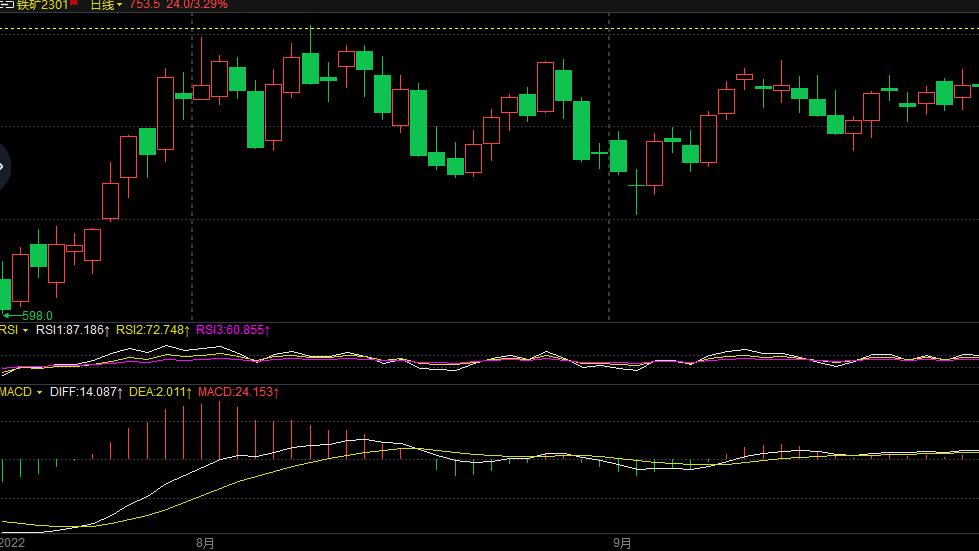Click the 9月 date axis label
Image resolution: width=979 pixels, height=551 pixels.
[x=622, y=544]
